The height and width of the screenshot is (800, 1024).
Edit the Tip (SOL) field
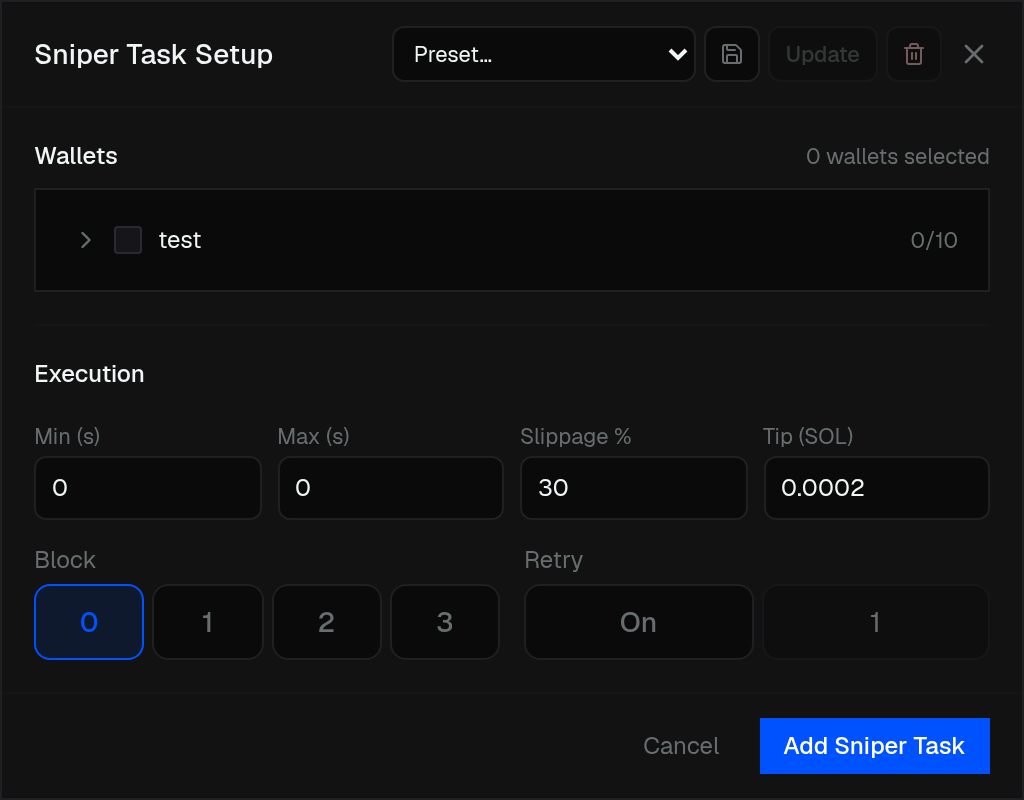click(x=876, y=488)
